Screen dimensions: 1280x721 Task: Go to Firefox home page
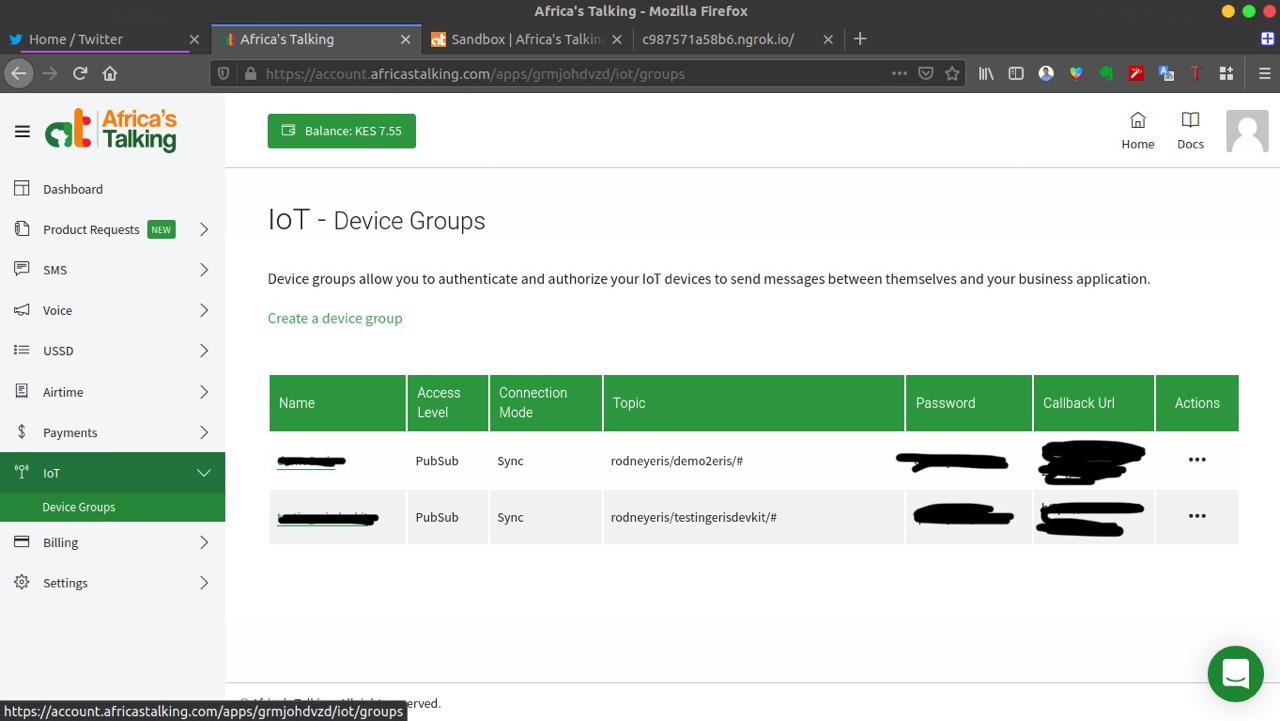tap(110, 73)
